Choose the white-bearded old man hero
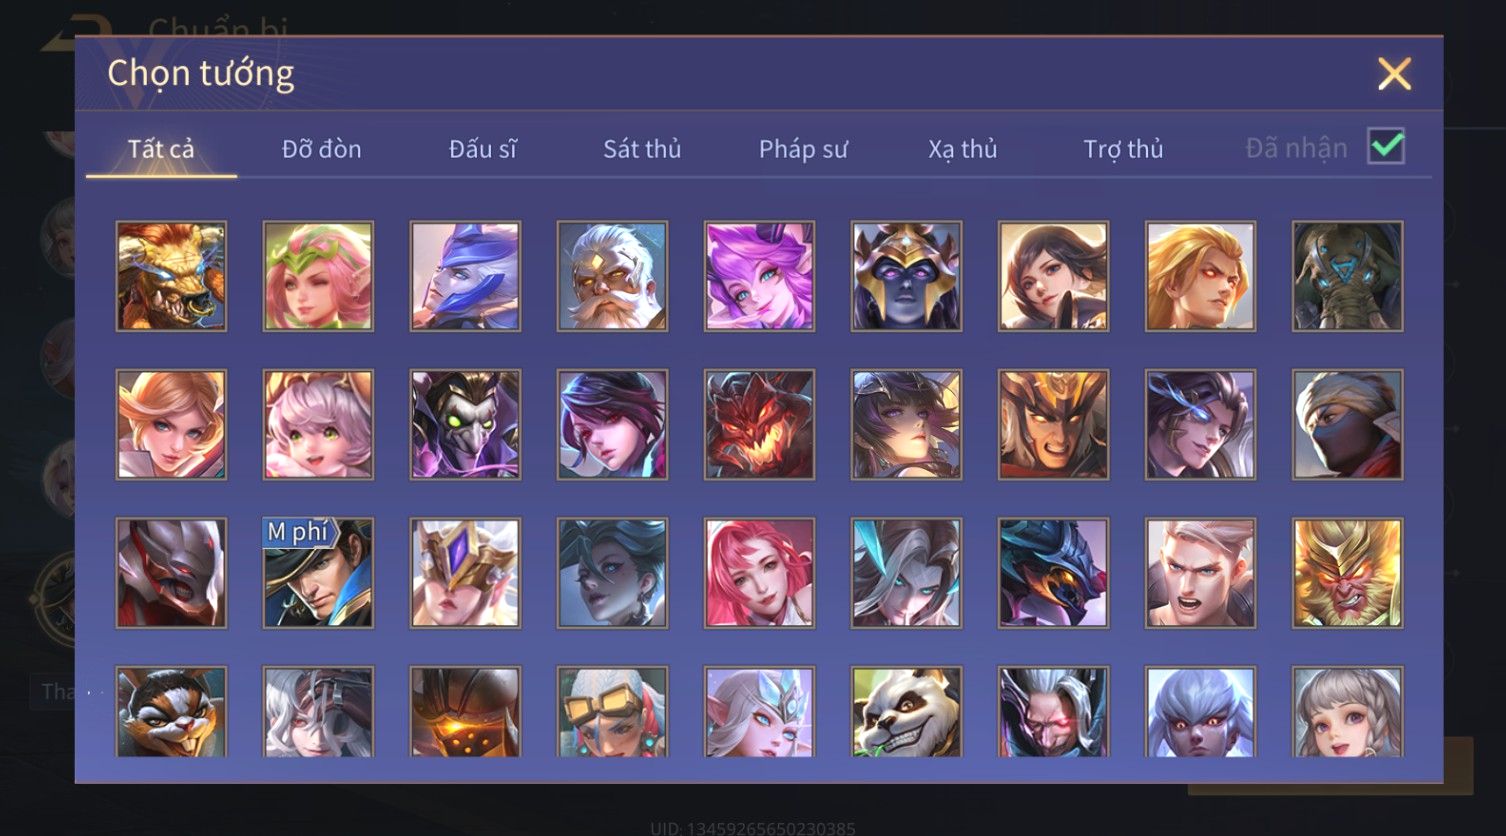The image size is (1506, 836). click(612, 276)
